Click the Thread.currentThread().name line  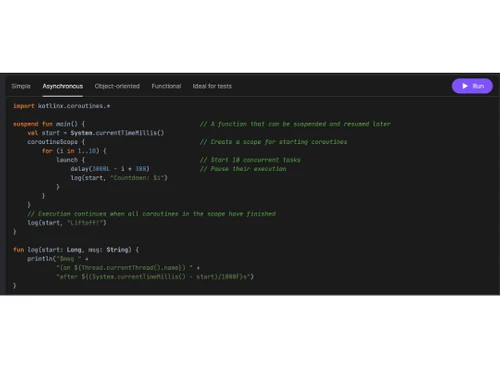[128, 268]
